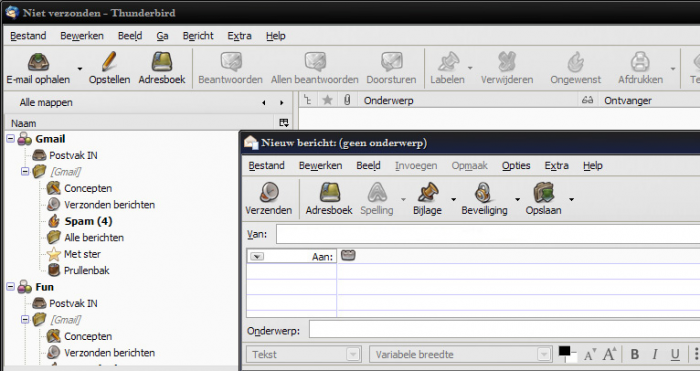Click the first Aan recipient address field
700x371 pixels.
pyautogui.click(x=518, y=256)
